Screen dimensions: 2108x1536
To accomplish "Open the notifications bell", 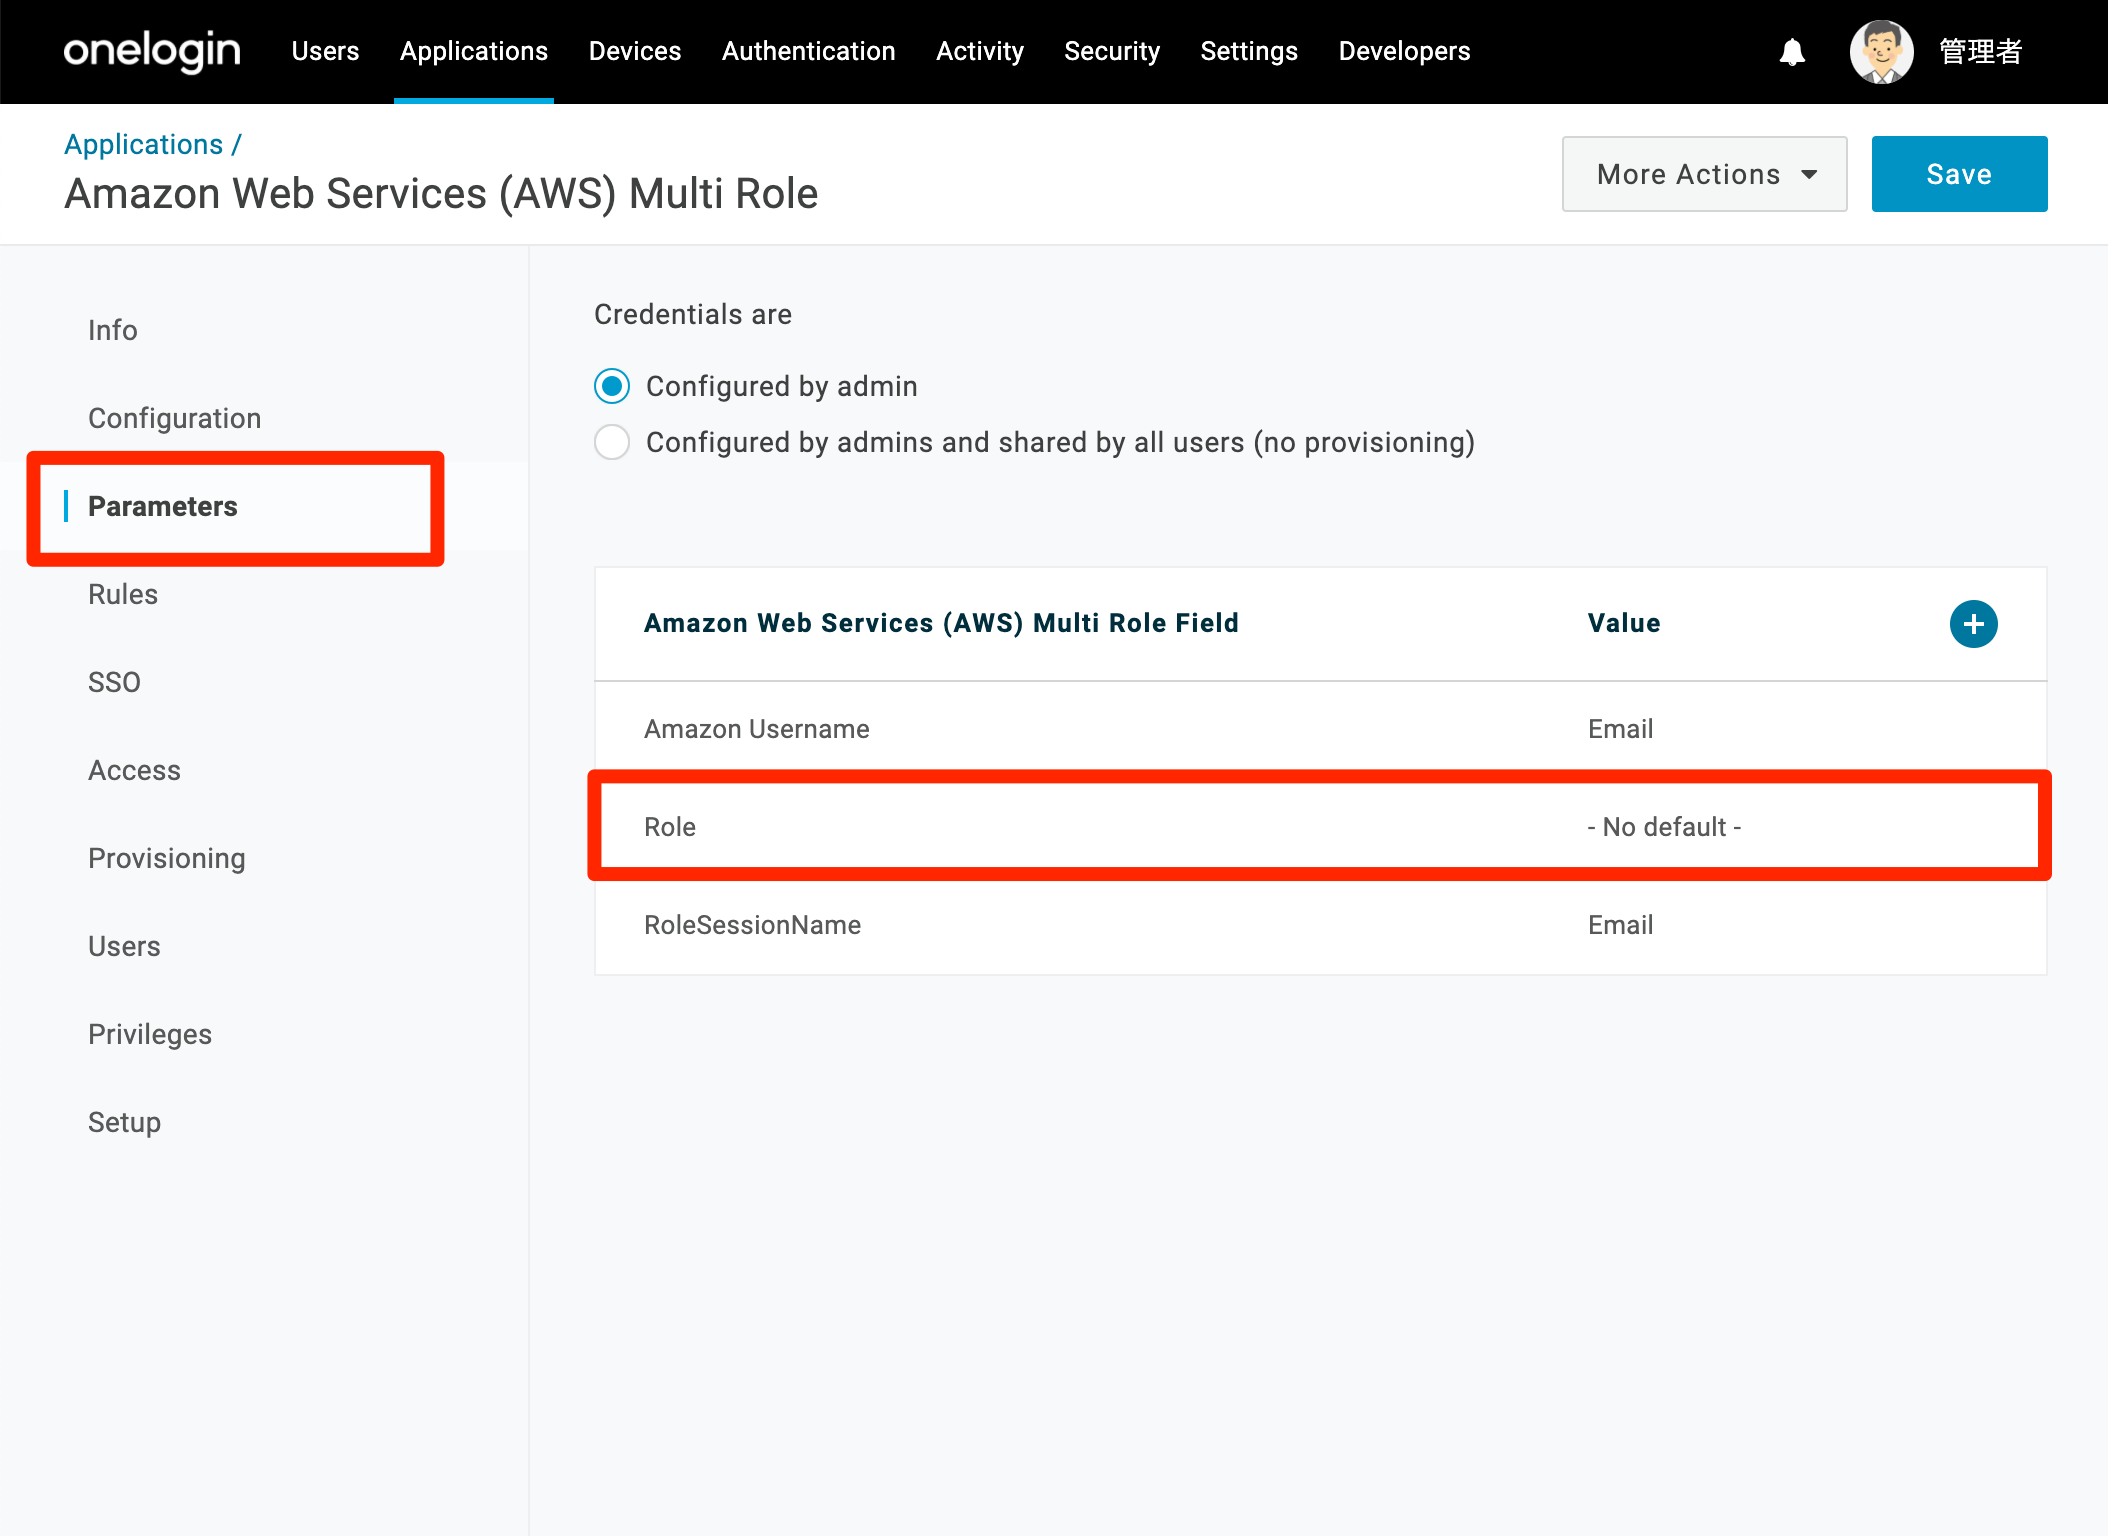I will 1792,51.
